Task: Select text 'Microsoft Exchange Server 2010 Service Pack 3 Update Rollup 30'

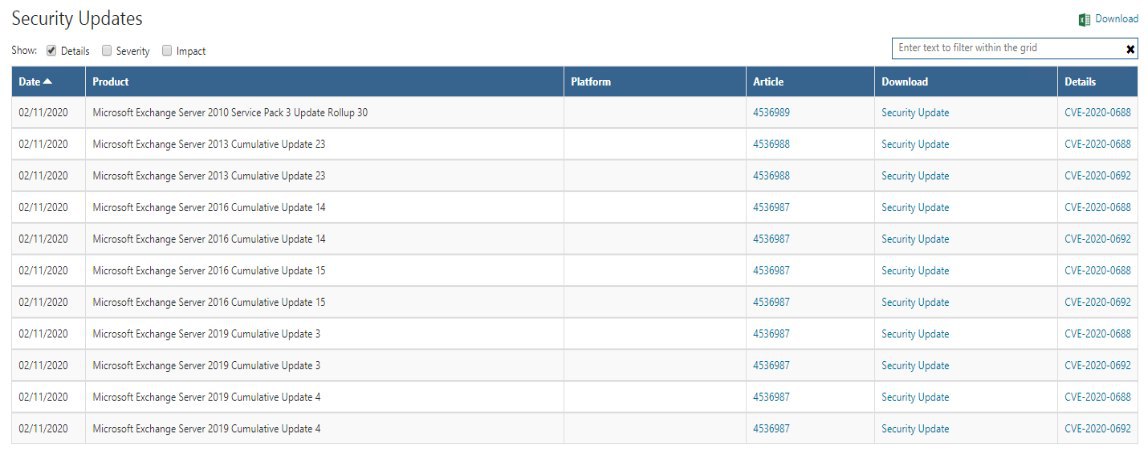Action: click(x=230, y=113)
